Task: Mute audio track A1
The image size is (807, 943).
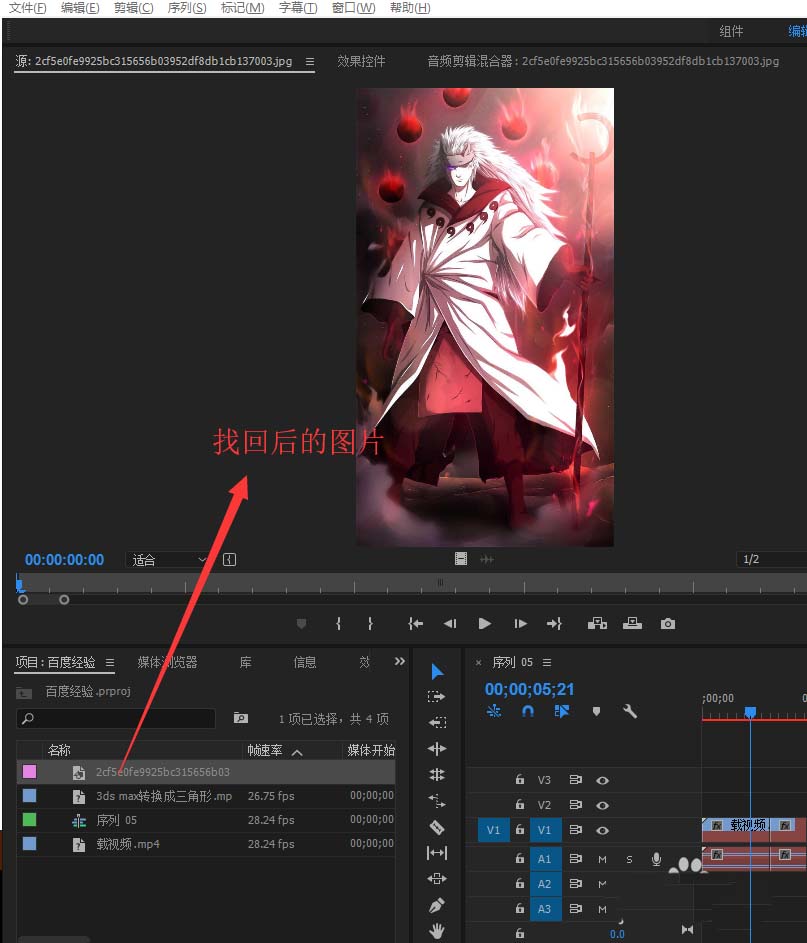Action: [x=602, y=859]
